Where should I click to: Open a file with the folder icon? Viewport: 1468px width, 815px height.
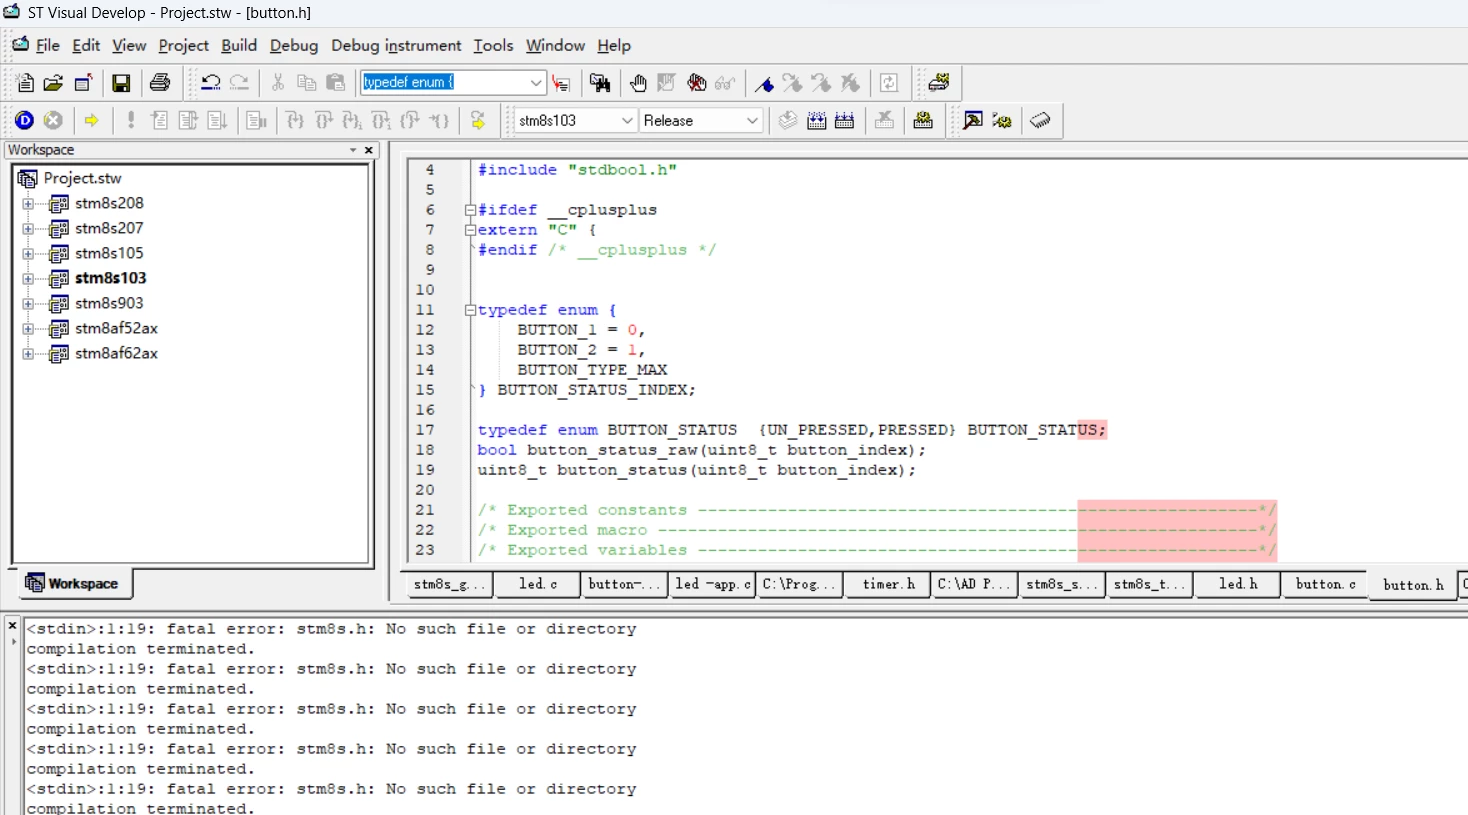[54, 83]
